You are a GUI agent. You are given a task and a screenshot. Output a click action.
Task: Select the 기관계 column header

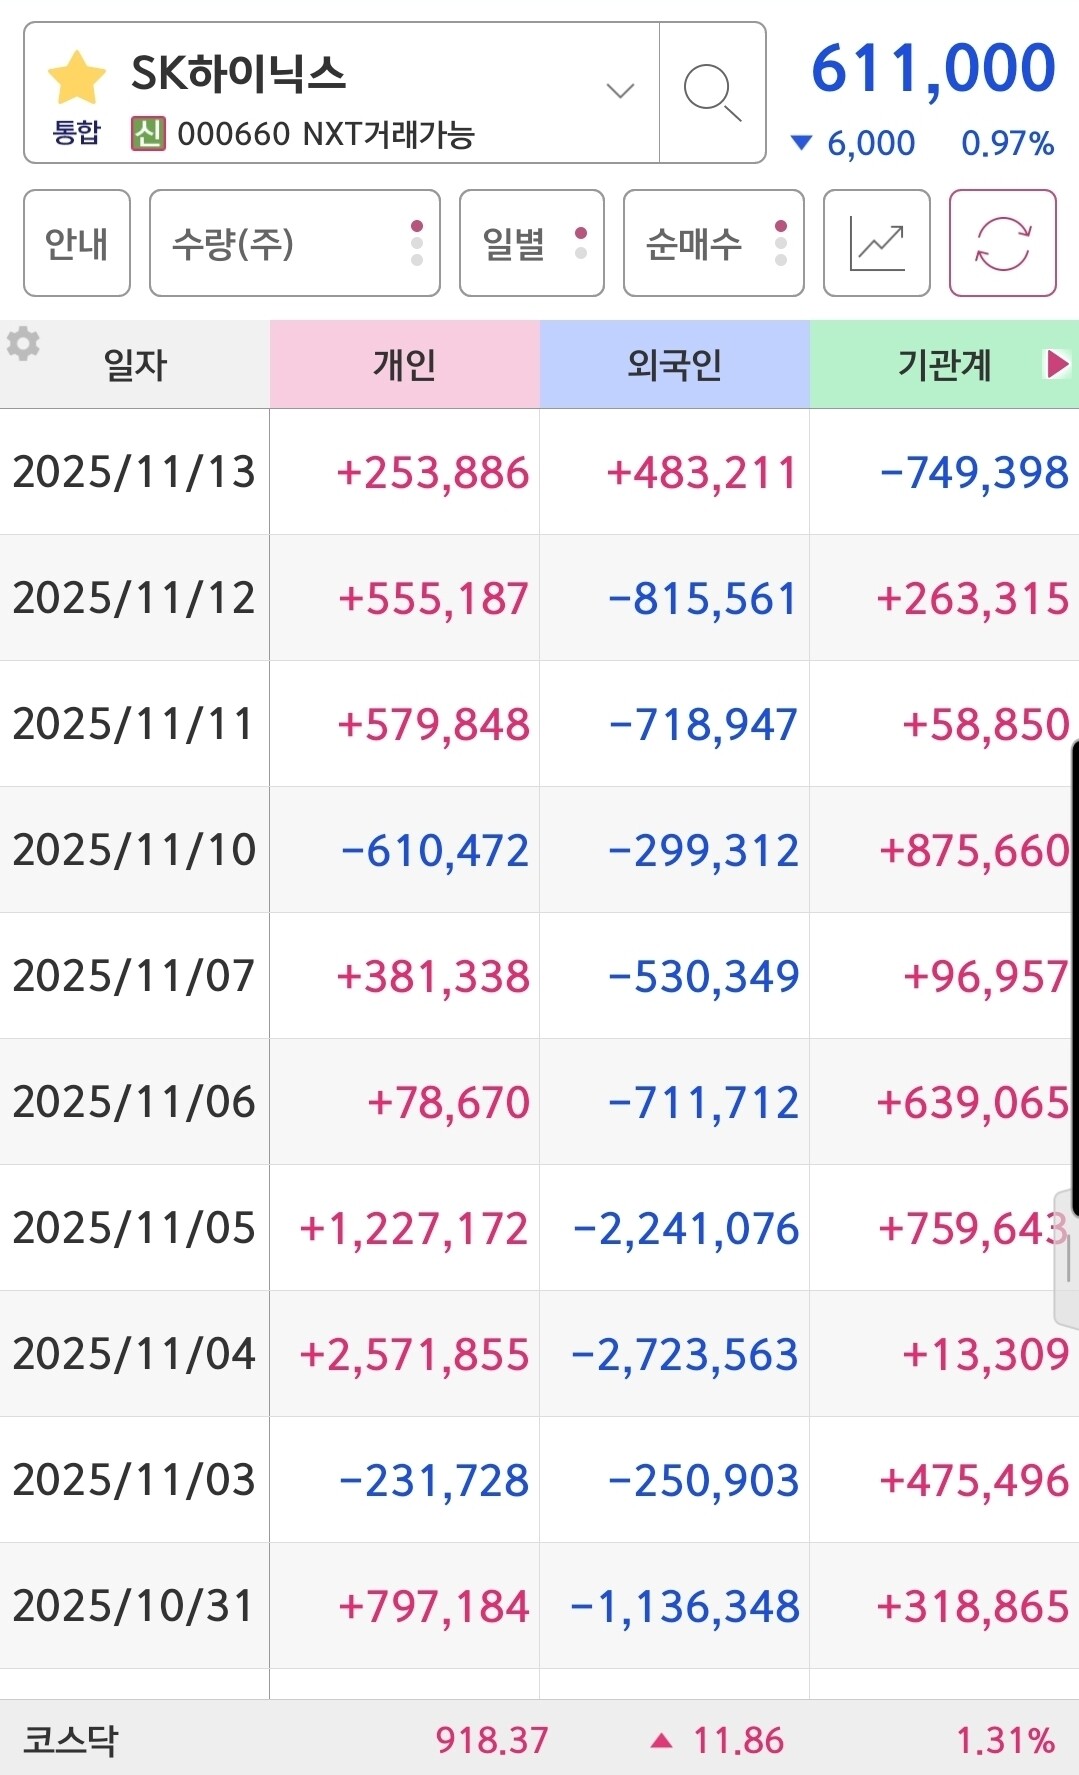click(943, 364)
